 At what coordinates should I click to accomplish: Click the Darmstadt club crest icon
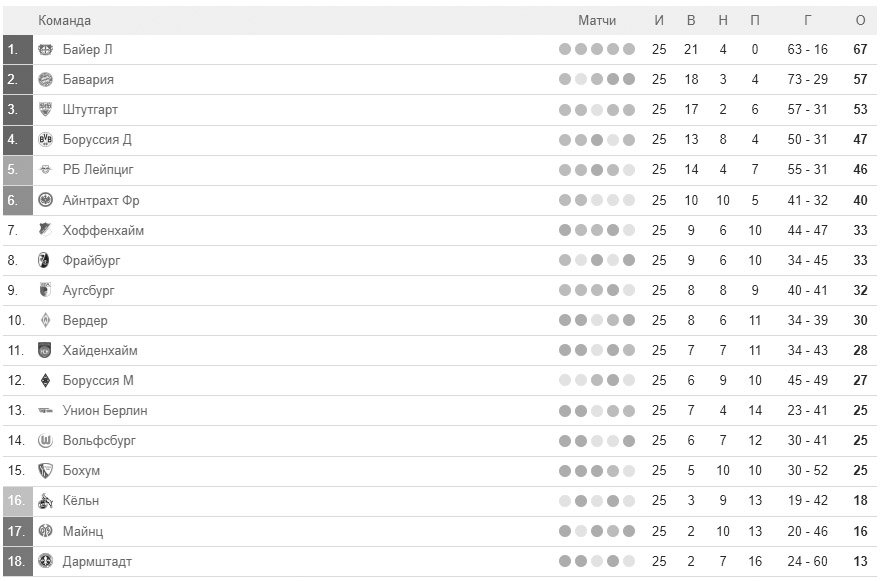pyautogui.click(x=45, y=561)
